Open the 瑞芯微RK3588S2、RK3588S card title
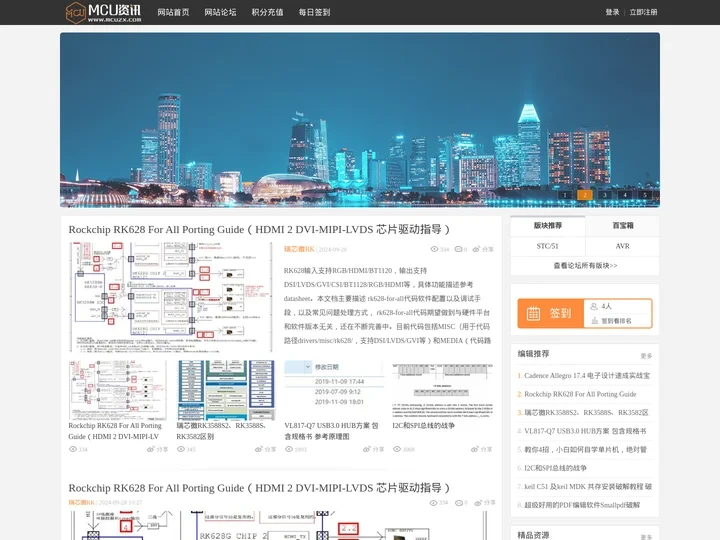The width and height of the screenshot is (720, 540). pyautogui.click(x=221, y=431)
